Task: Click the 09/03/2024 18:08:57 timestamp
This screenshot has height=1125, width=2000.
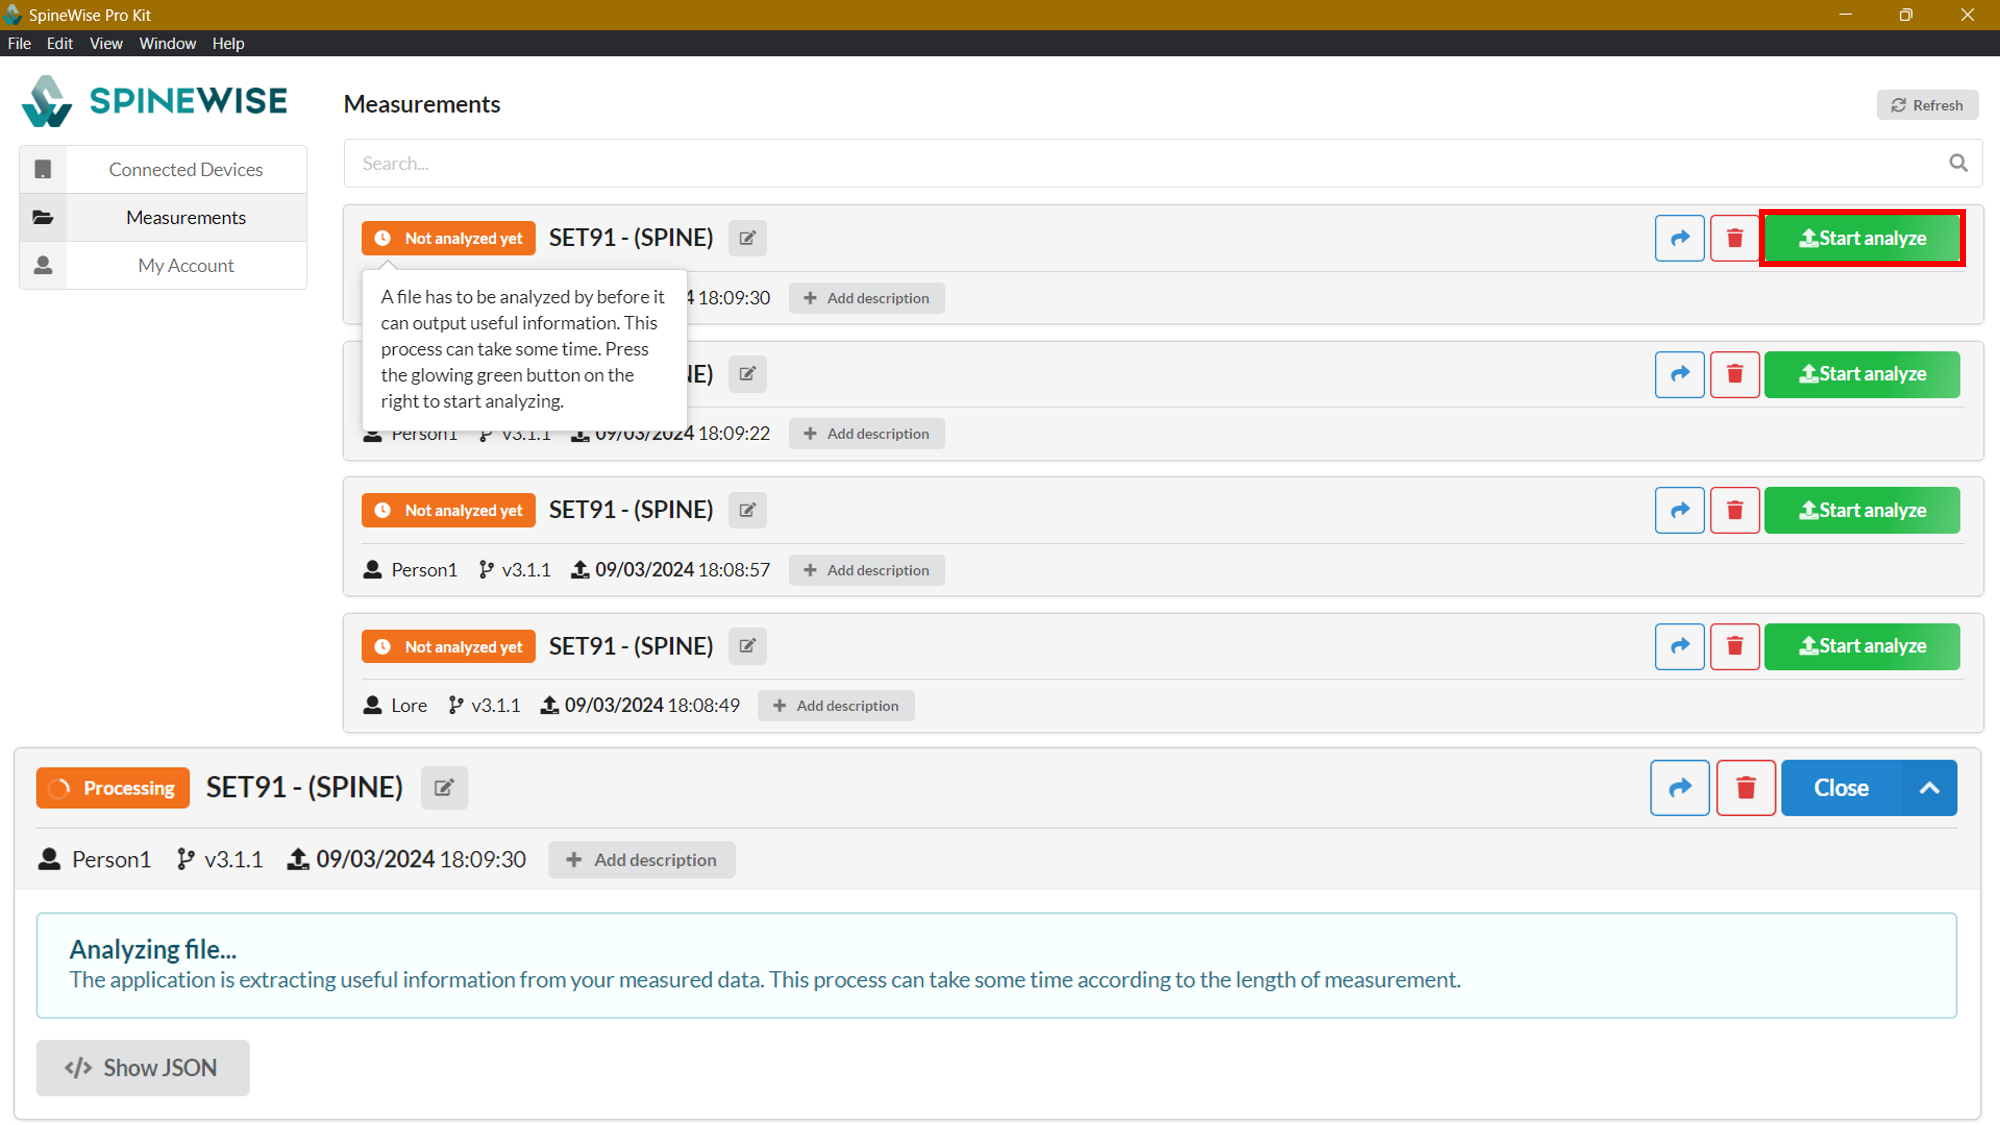Action: click(x=683, y=570)
